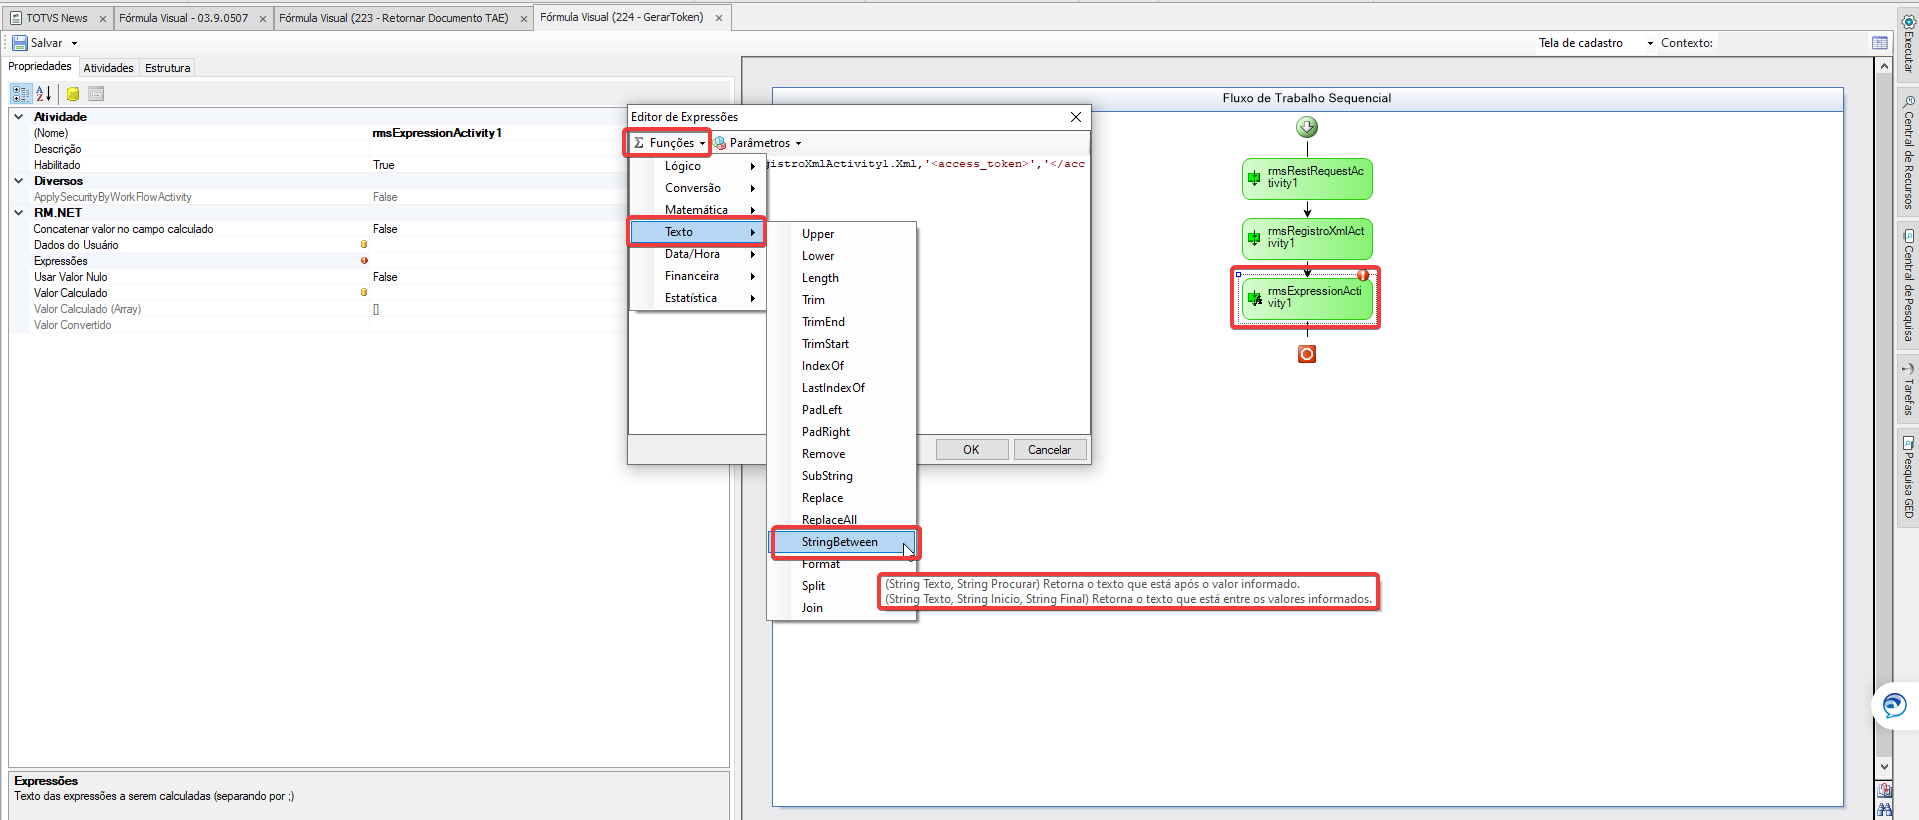This screenshot has width=1919, height=820.
Task: Open the 223 Retornar Documento TAE tab
Action: coord(393,18)
